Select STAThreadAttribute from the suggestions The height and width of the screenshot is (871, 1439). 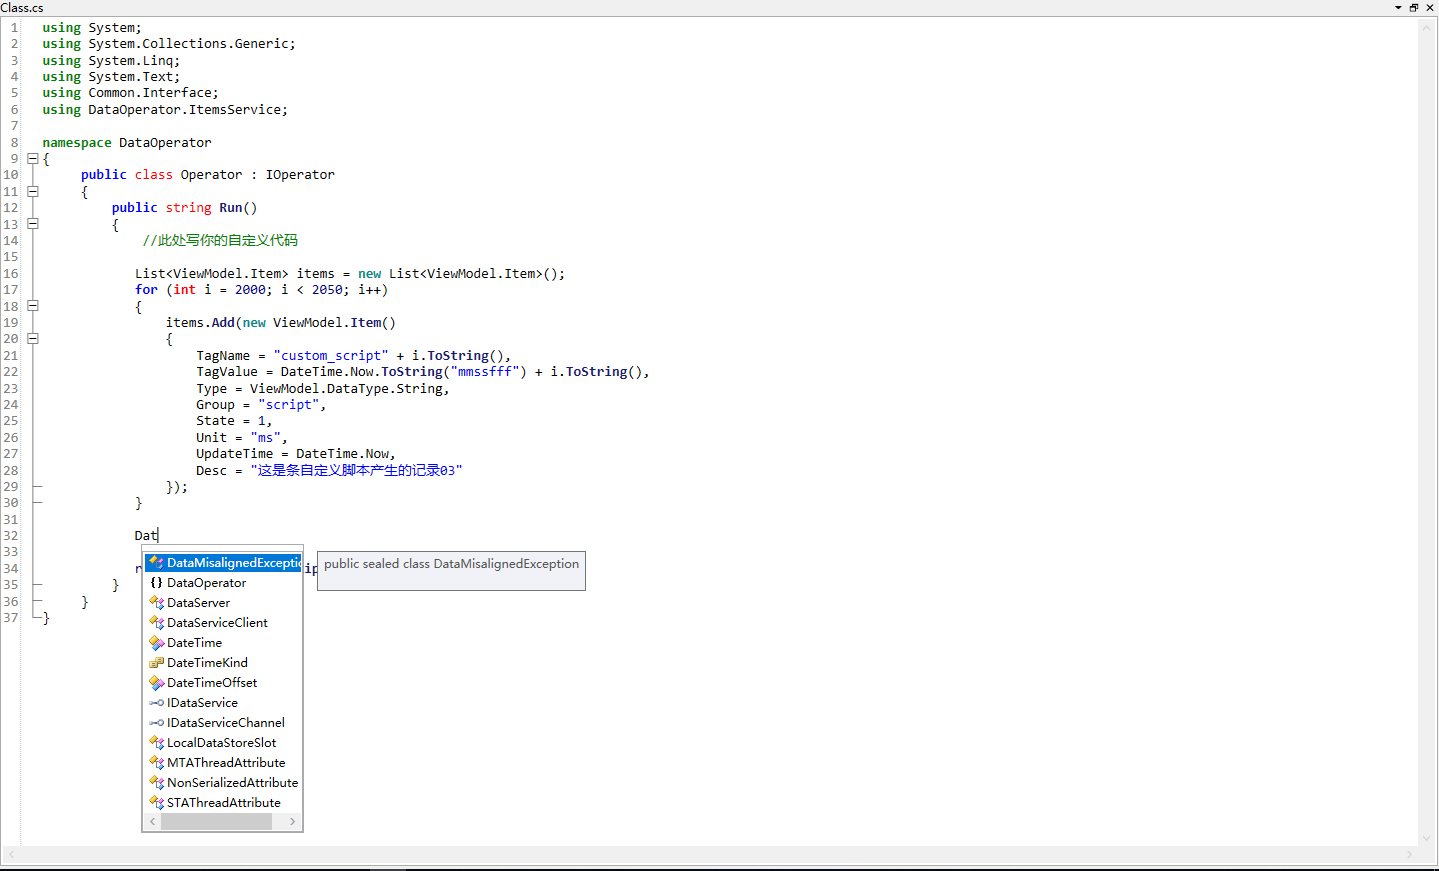tap(223, 803)
